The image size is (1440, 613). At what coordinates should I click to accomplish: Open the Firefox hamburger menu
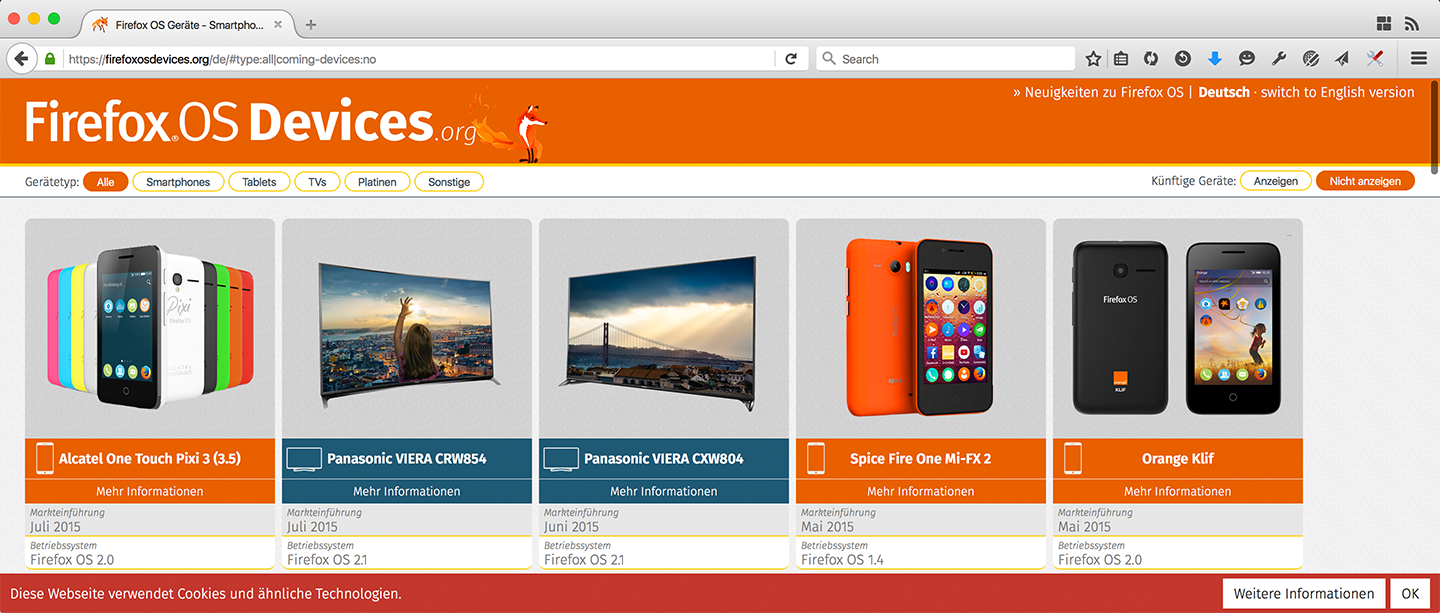tap(1418, 59)
